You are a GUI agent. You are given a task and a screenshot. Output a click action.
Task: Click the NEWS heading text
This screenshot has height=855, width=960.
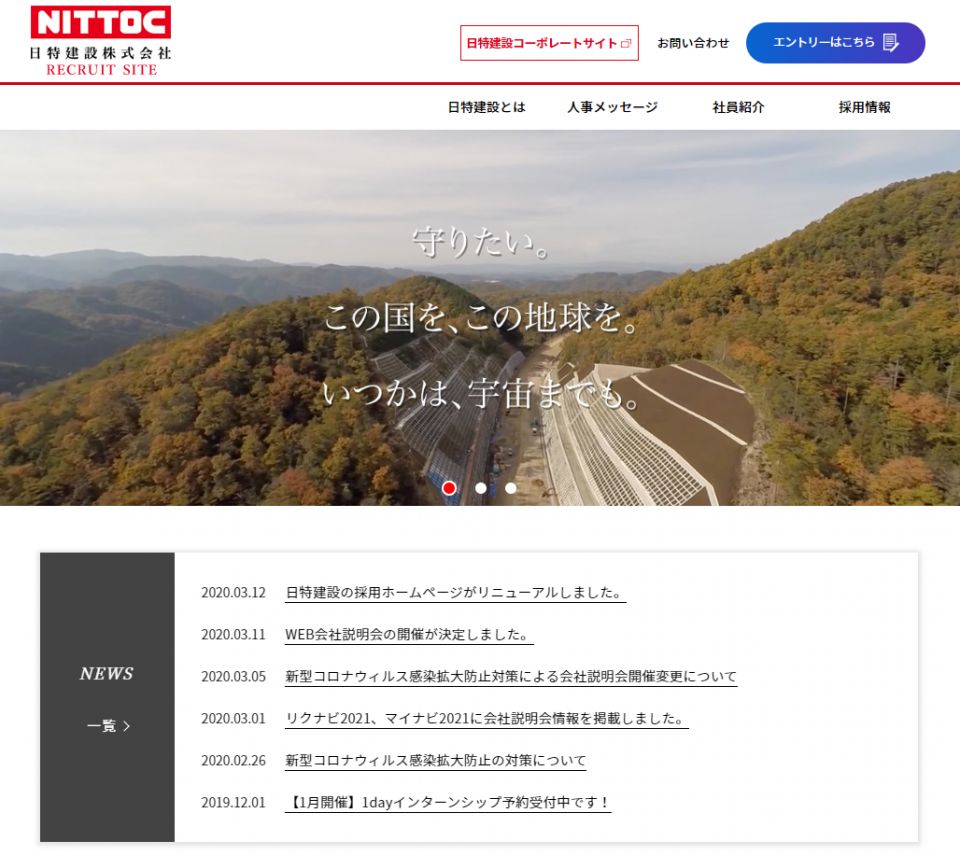coord(107,673)
